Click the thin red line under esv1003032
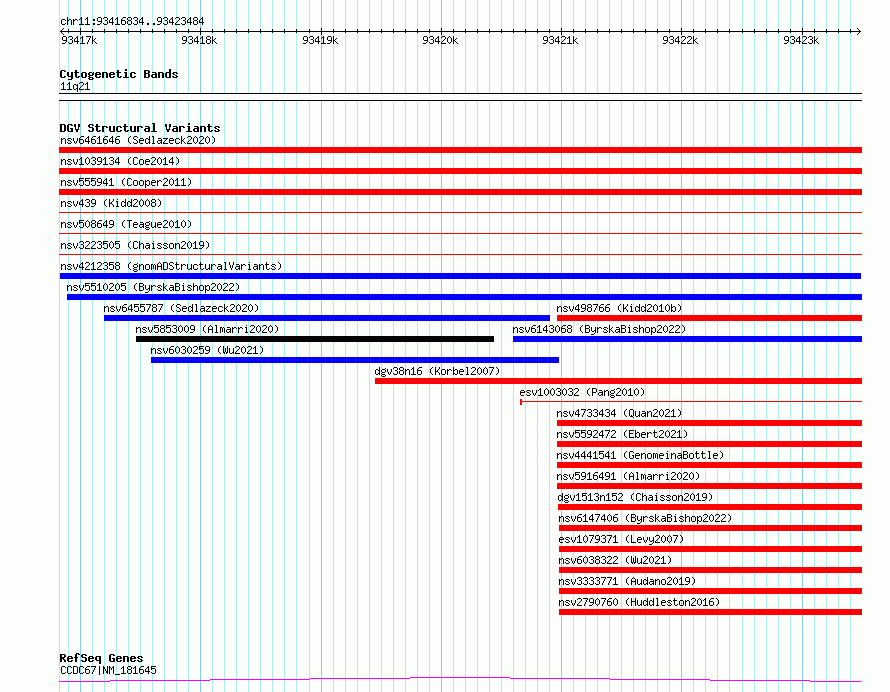Viewport: 890px width, 692px height. click(691, 402)
